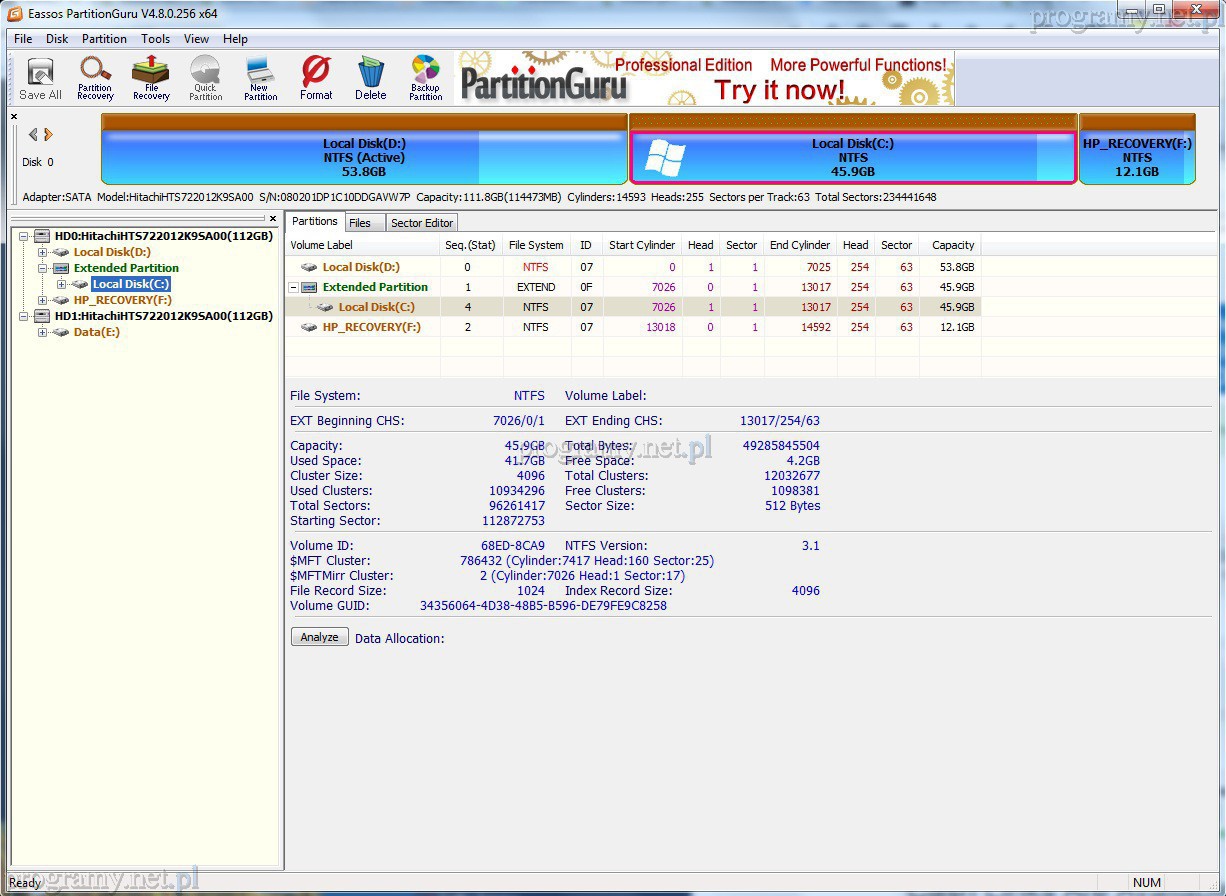Open the Partition Recovery tool
Screen dimensions: 1226x896
(x=96, y=78)
